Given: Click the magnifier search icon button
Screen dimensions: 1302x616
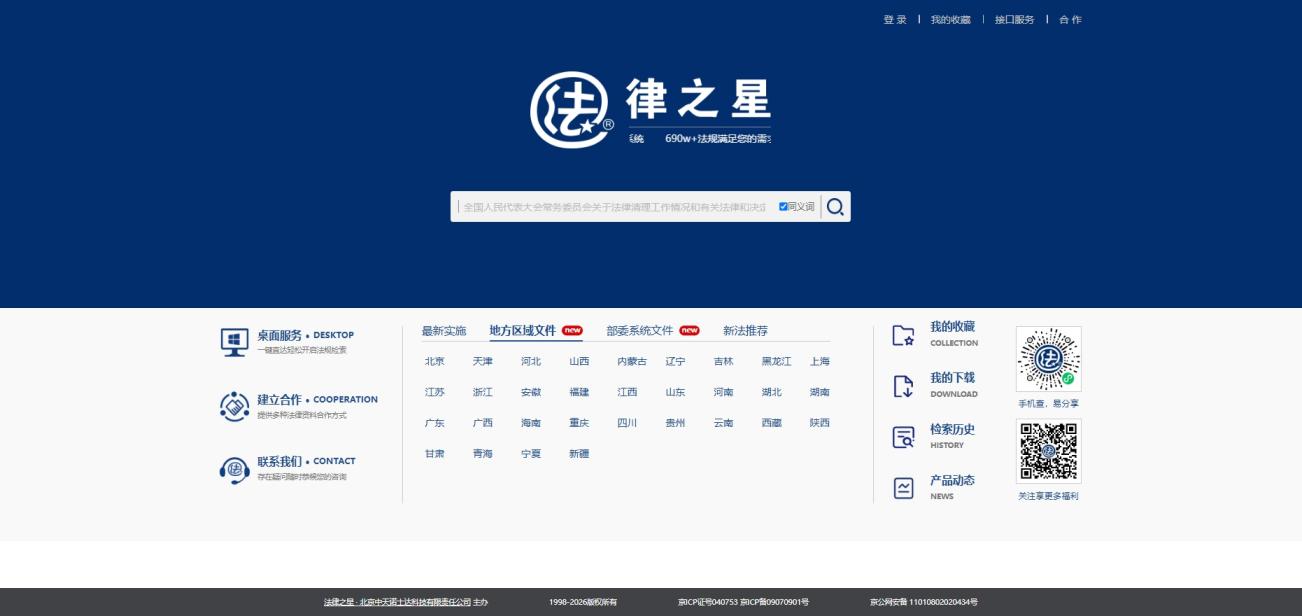Looking at the screenshot, I should point(835,207).
